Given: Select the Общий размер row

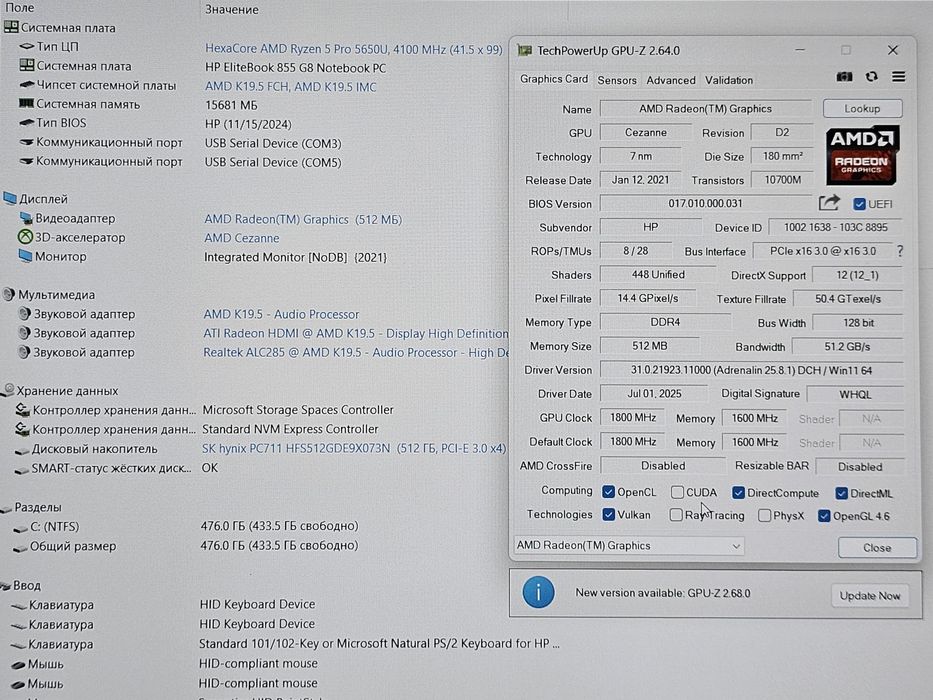Looking at the screenshot, I should [184, 546].
